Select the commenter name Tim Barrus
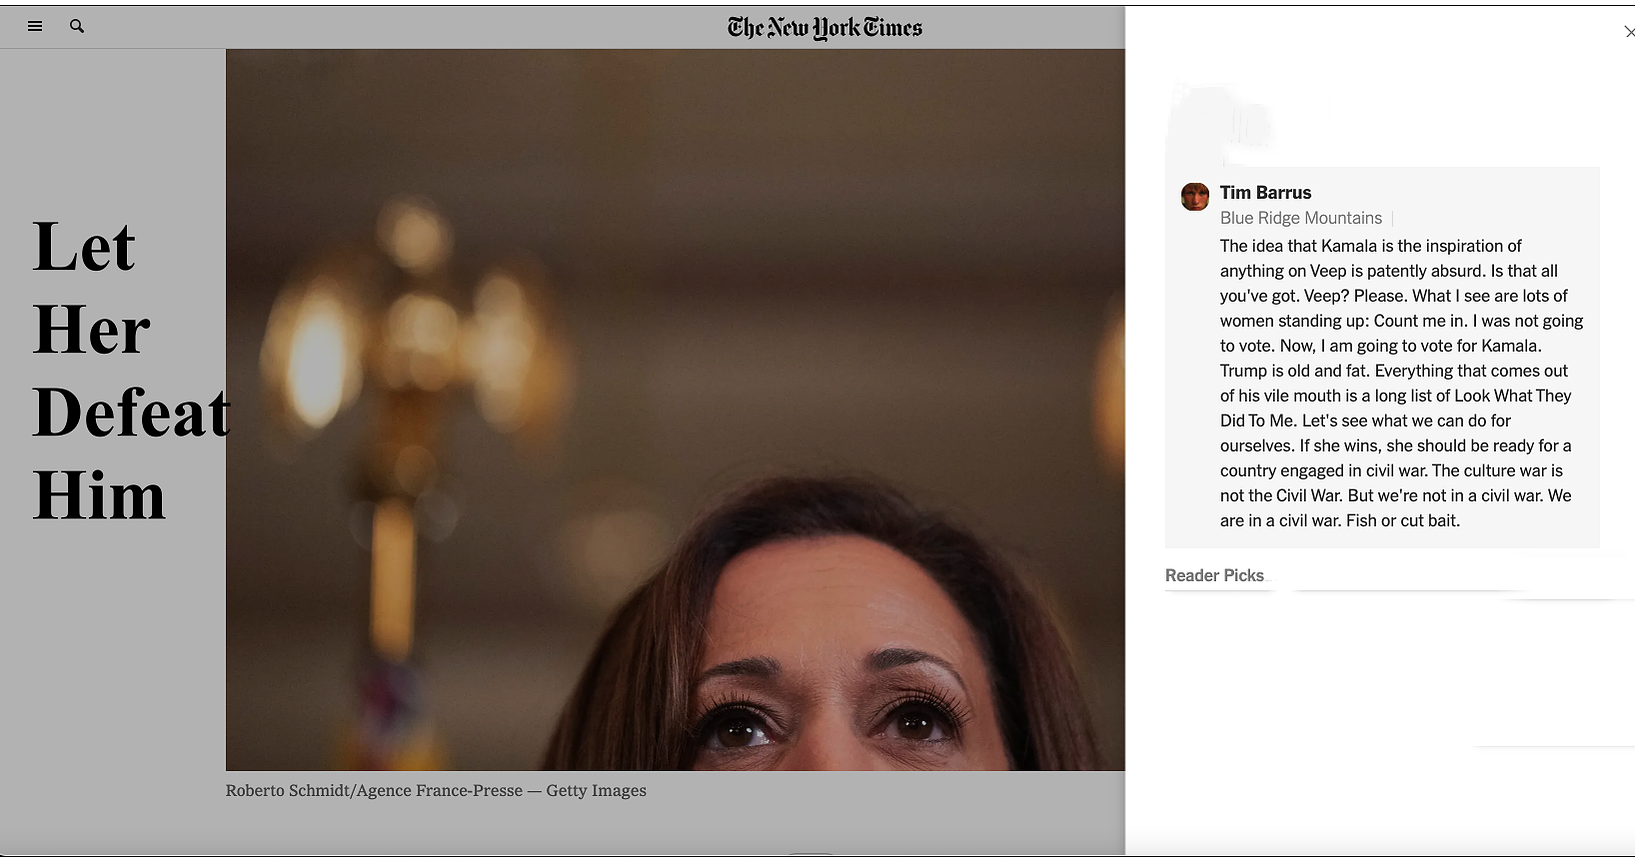 point(1265,193)
